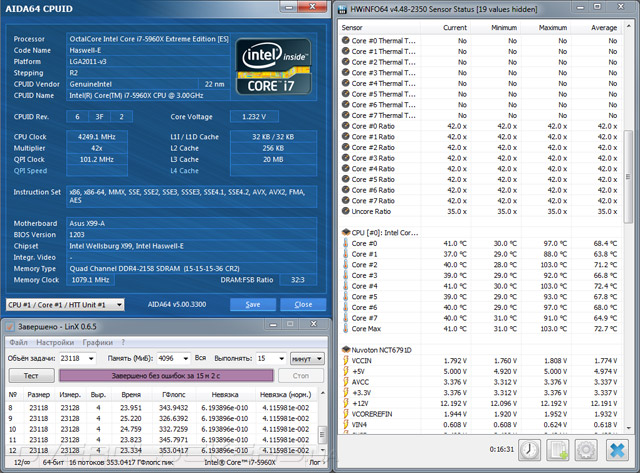This screenshot has width=640, height=473.
Task: Open the Настройки menu in LinX
Action: (55, 342)
